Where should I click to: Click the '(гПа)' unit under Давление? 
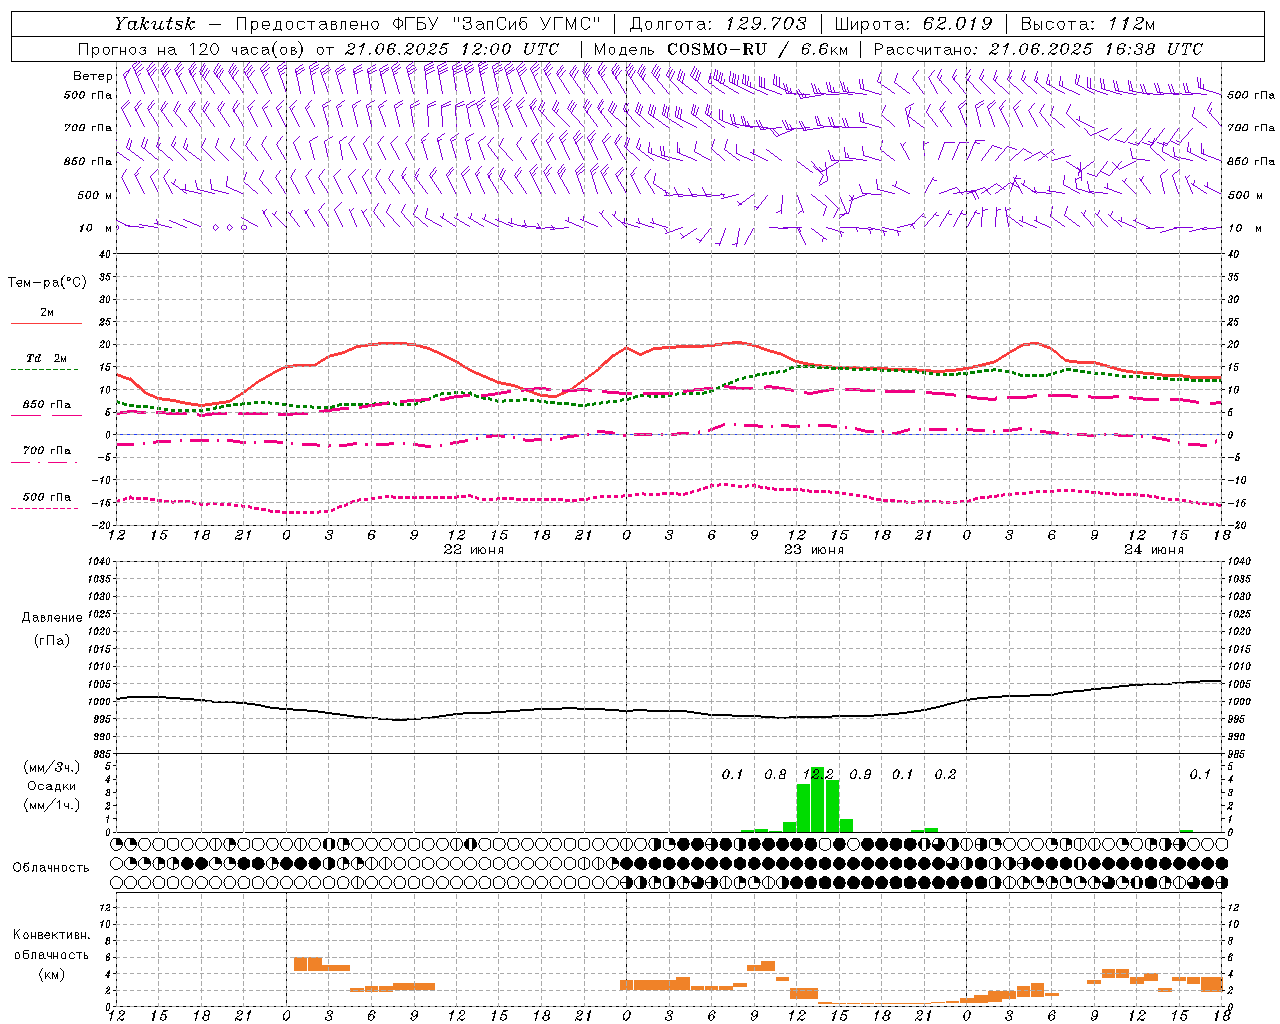coord(52,640)
